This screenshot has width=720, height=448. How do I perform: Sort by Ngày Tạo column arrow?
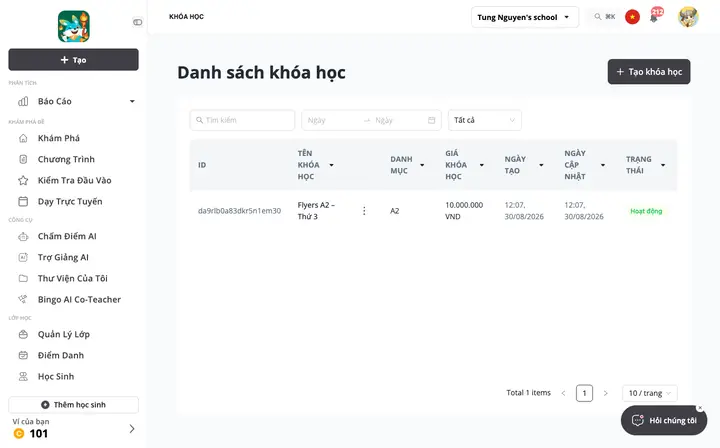[541, 165]
